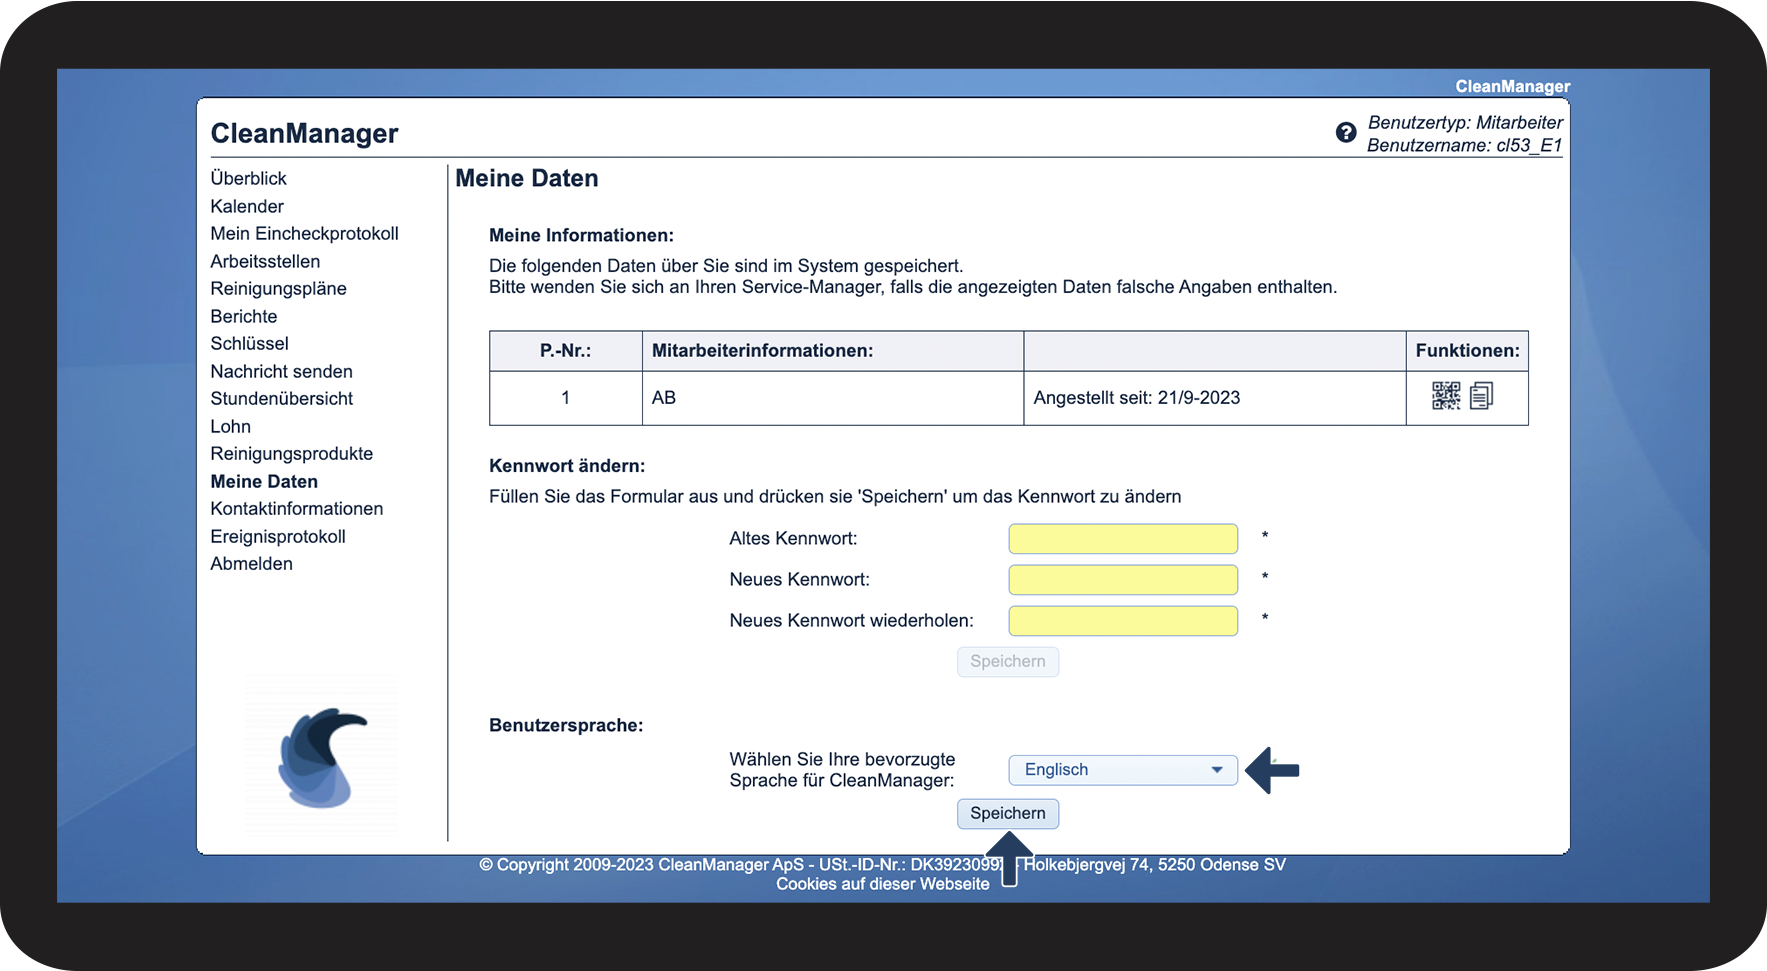Open Schlüssel in the sidebar
Image resolution: width=1767 pixels, height=971 pixels.
[x=249, y=344]
